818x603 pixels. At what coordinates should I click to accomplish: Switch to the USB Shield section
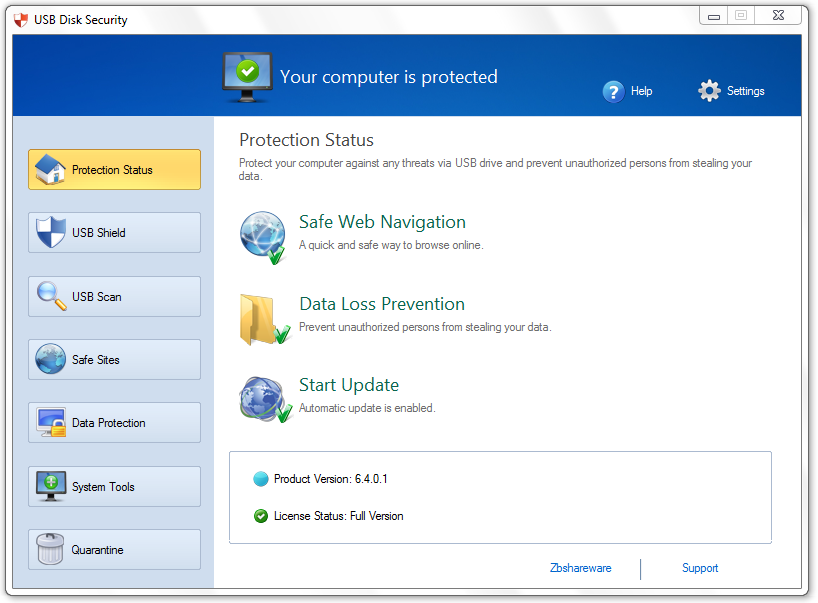click(114, 233)
